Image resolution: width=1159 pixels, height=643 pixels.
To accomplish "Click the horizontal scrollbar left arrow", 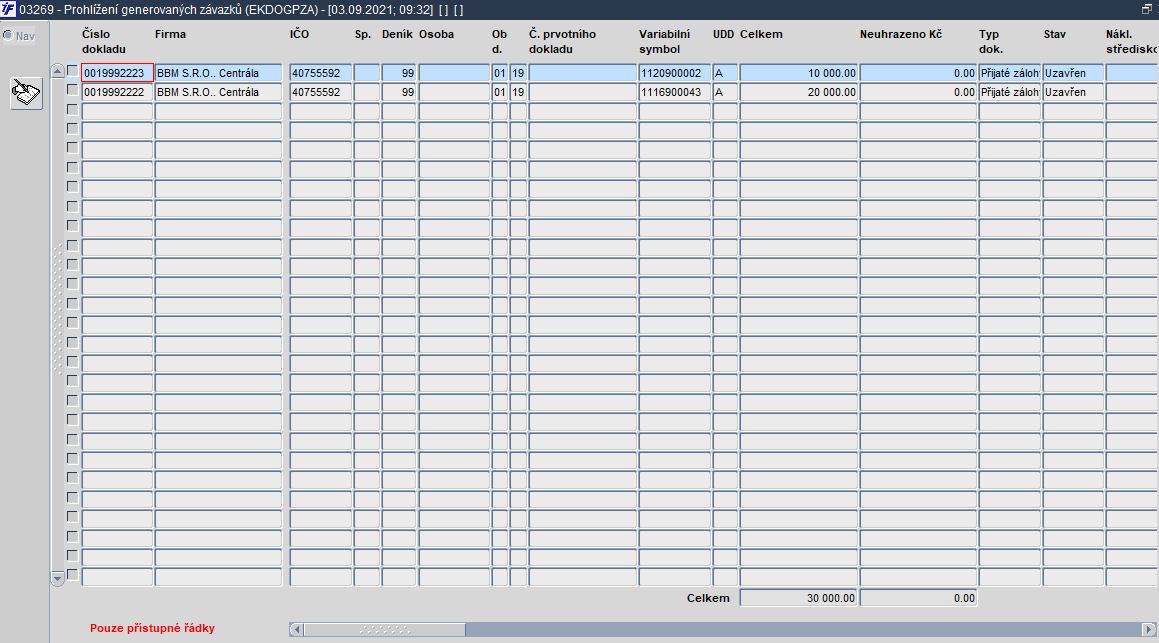I will tap(296, 629).
